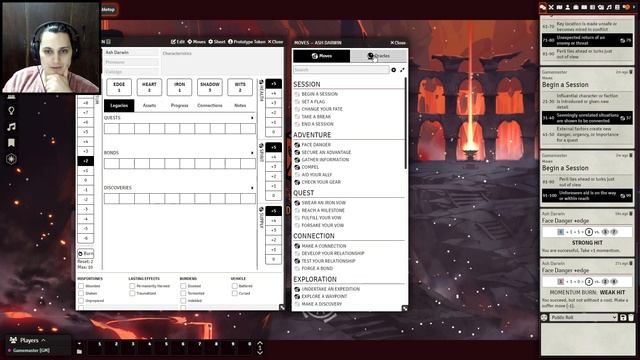Image resolution: width=640 pixels, height=360 pixels.
Task: Expand the Quests legacy track arrow
Action: pos(252,118)
